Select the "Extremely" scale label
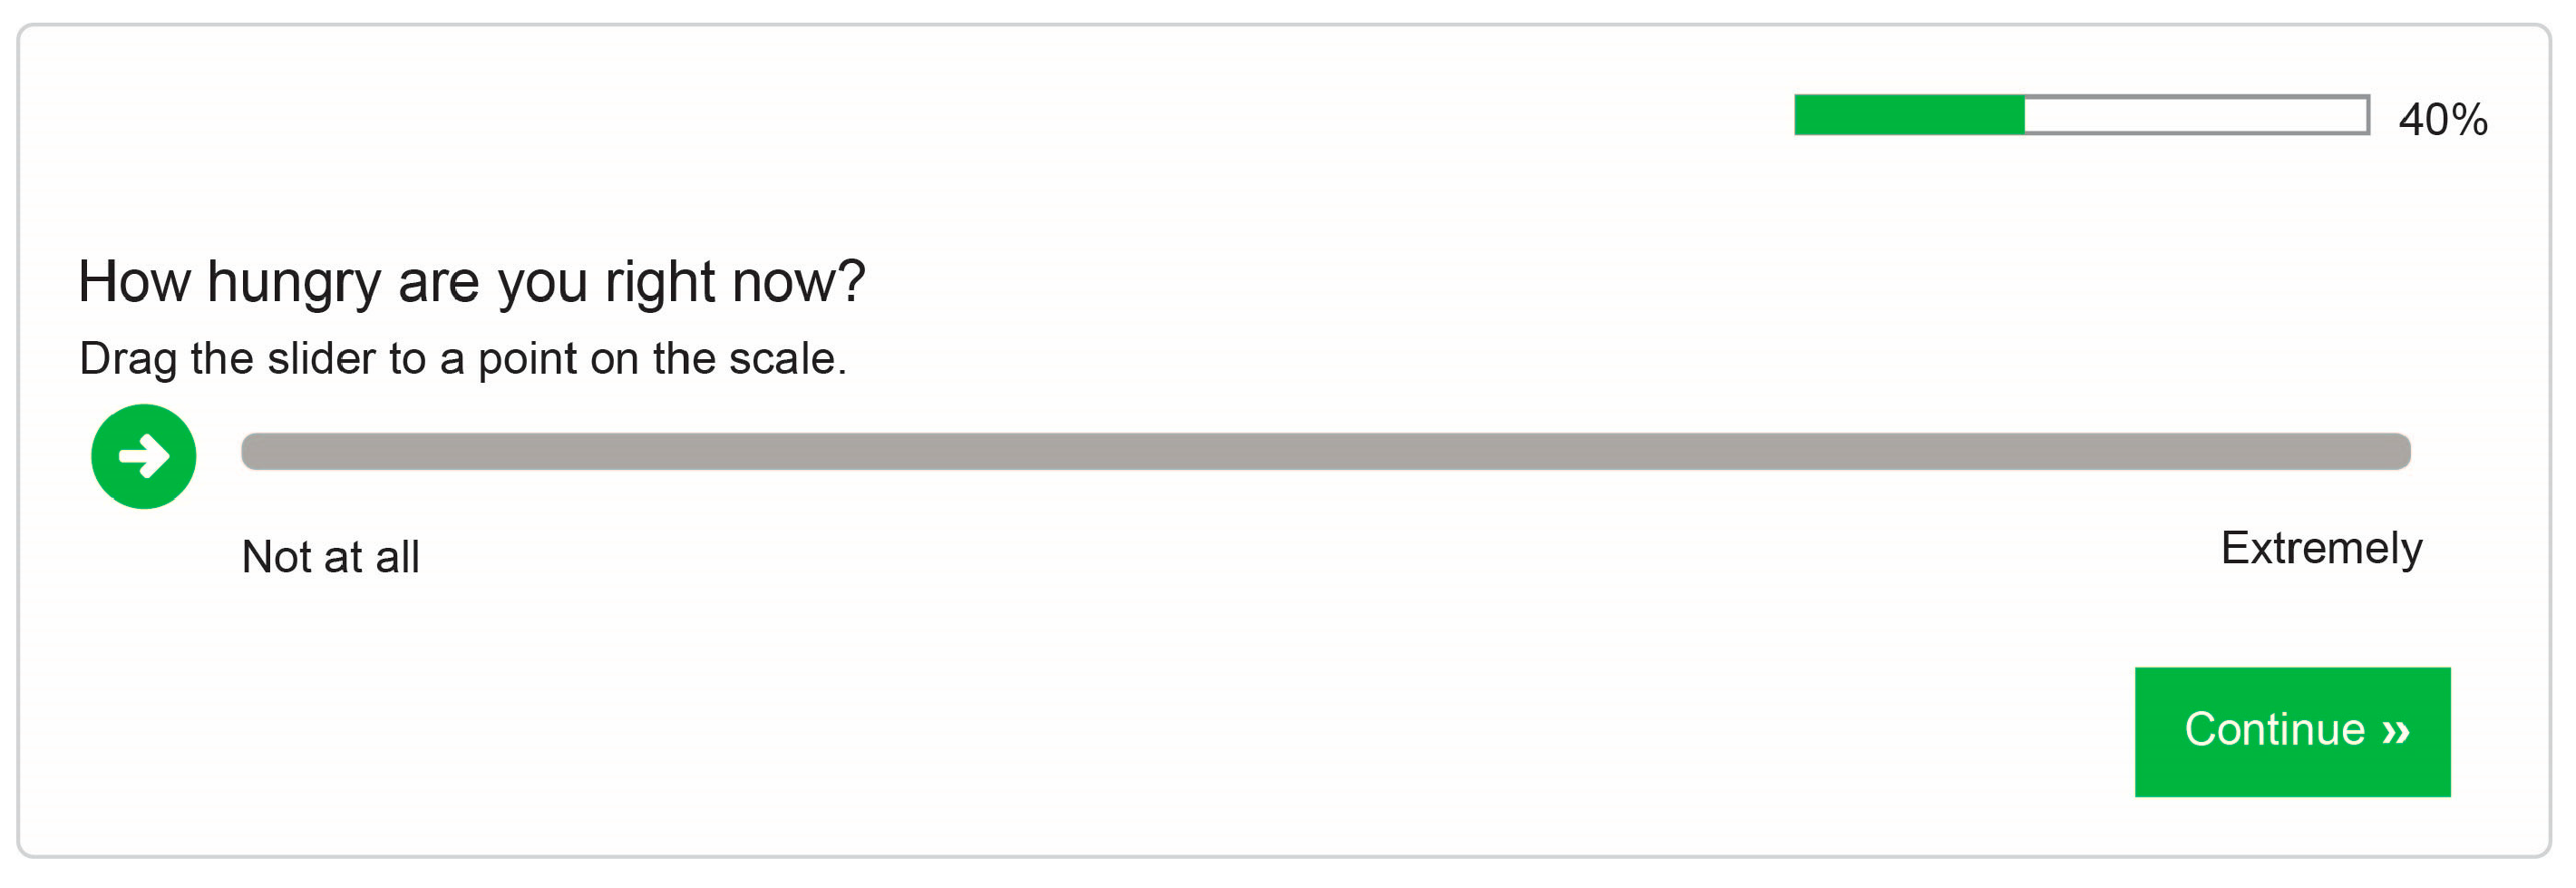 click(x=2320, y=548)
